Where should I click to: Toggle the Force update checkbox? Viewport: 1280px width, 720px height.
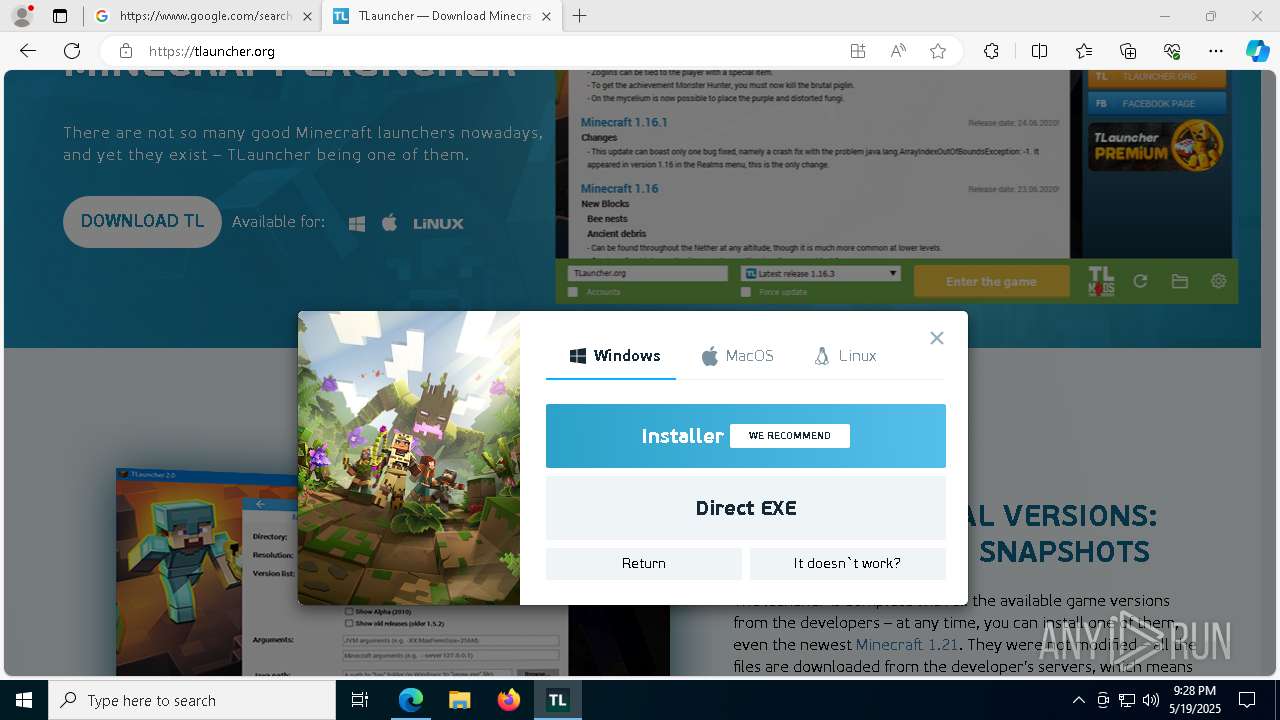[x=746, y=292]
